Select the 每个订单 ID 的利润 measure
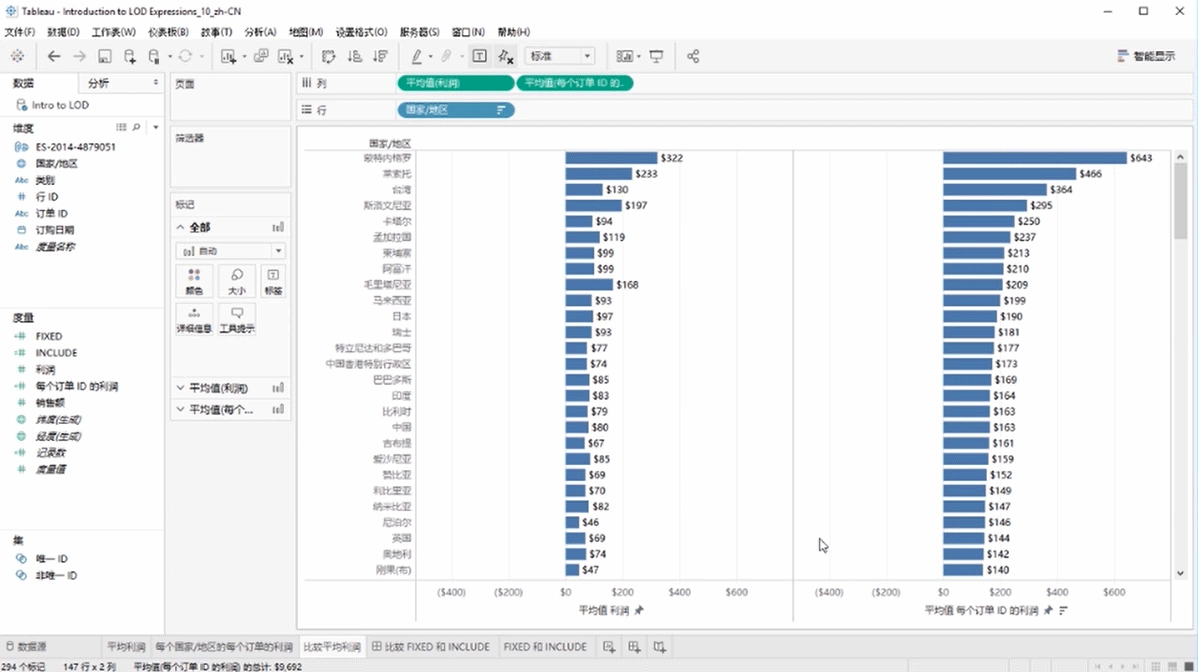The height and width of the screenshot is (672, 1198). (x=76, y=386)
